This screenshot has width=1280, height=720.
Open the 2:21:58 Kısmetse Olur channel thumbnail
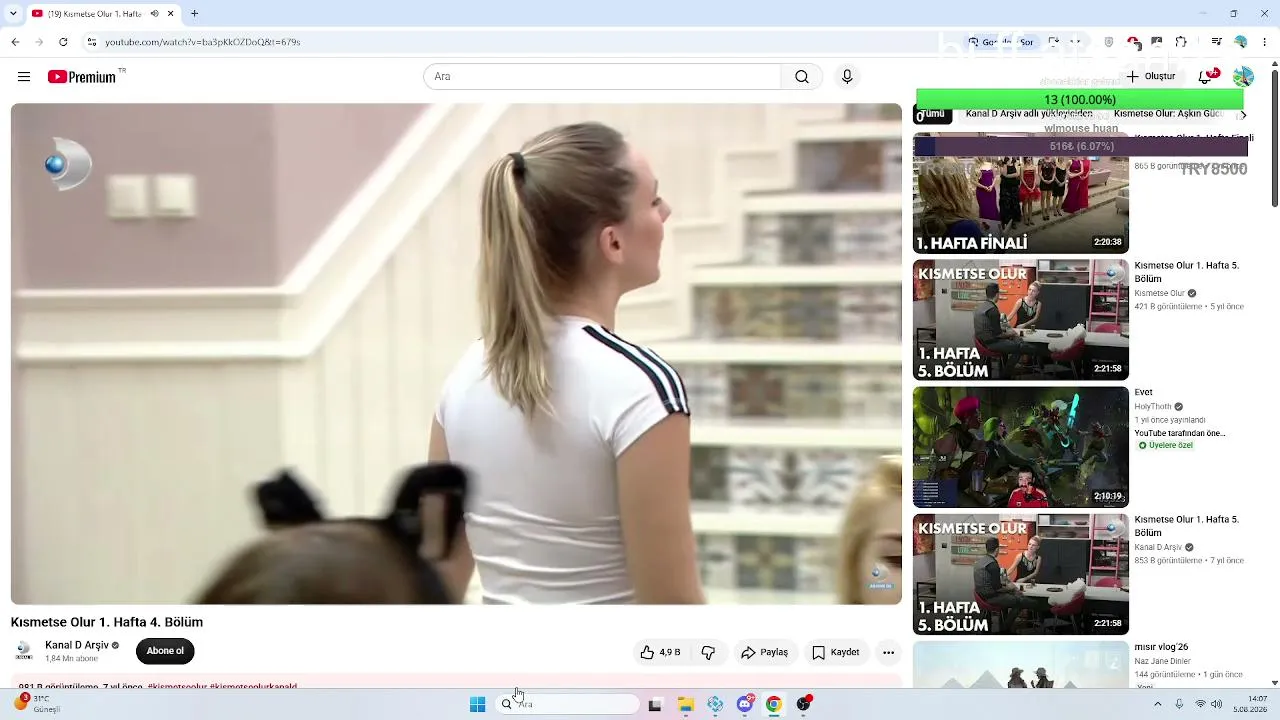coord(1021,320)
